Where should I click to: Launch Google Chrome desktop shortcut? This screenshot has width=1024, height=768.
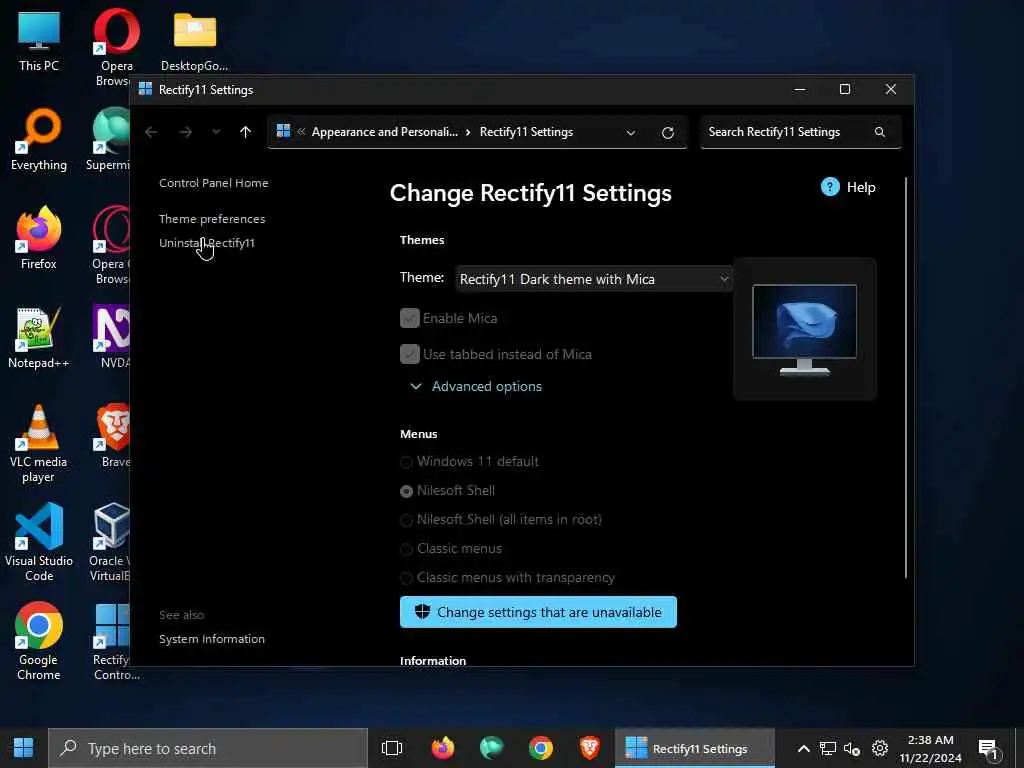coord(39,642)
